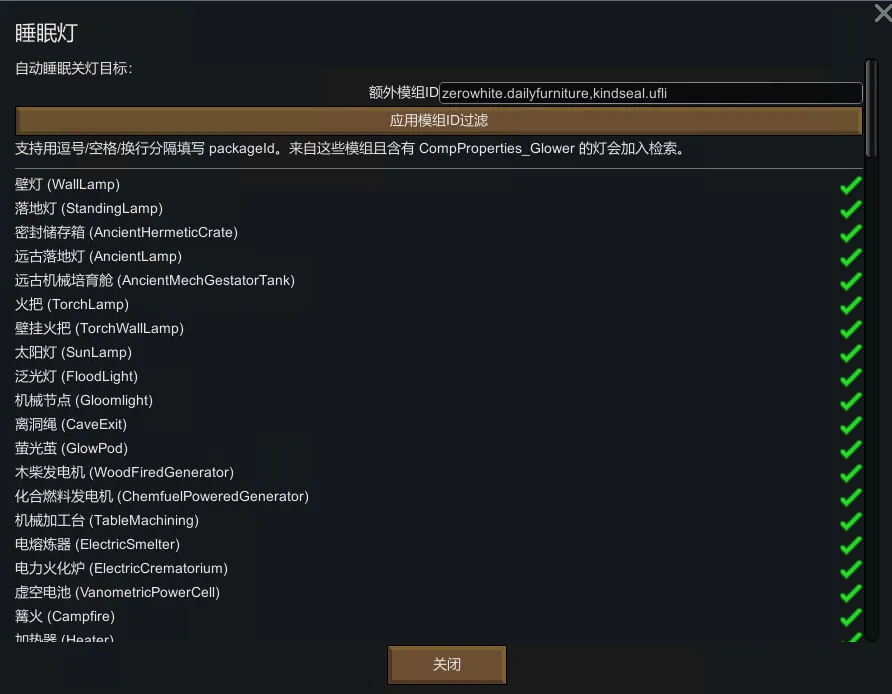
Task: Select the CaveExit list row label
Action: pos(71,424)
